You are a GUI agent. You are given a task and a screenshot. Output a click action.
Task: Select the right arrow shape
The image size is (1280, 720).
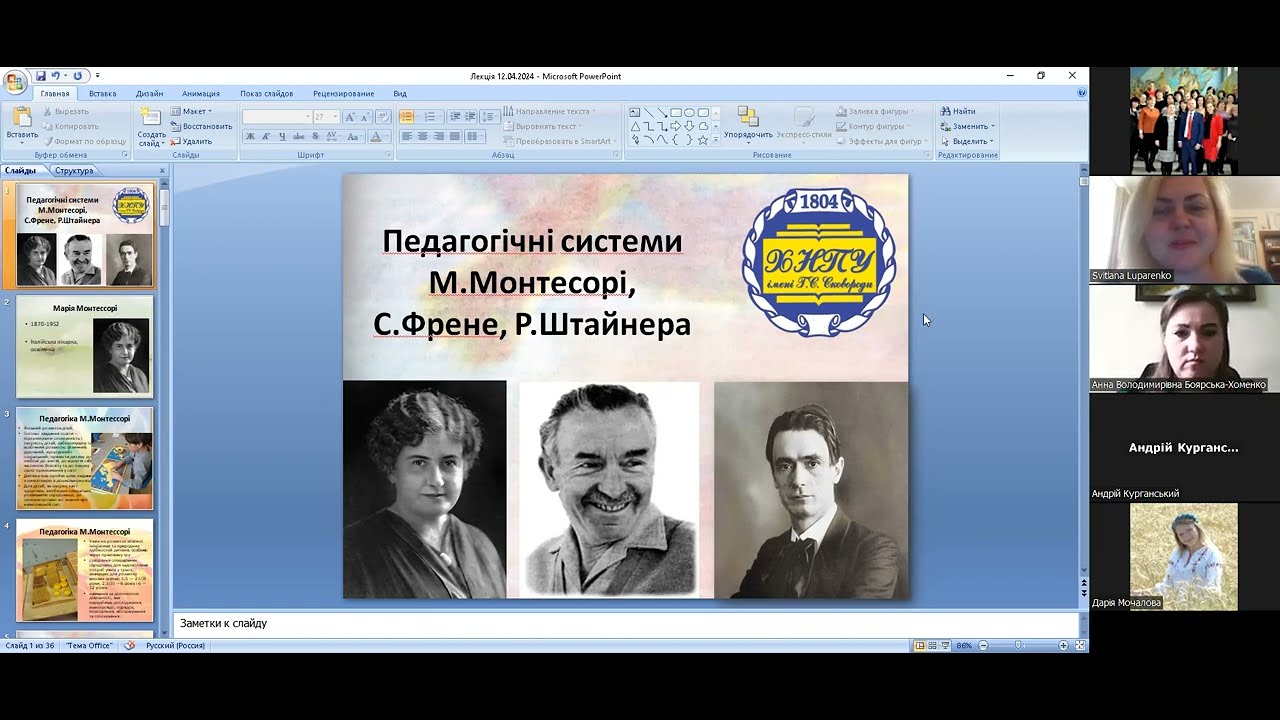click(x=676, y=126)
